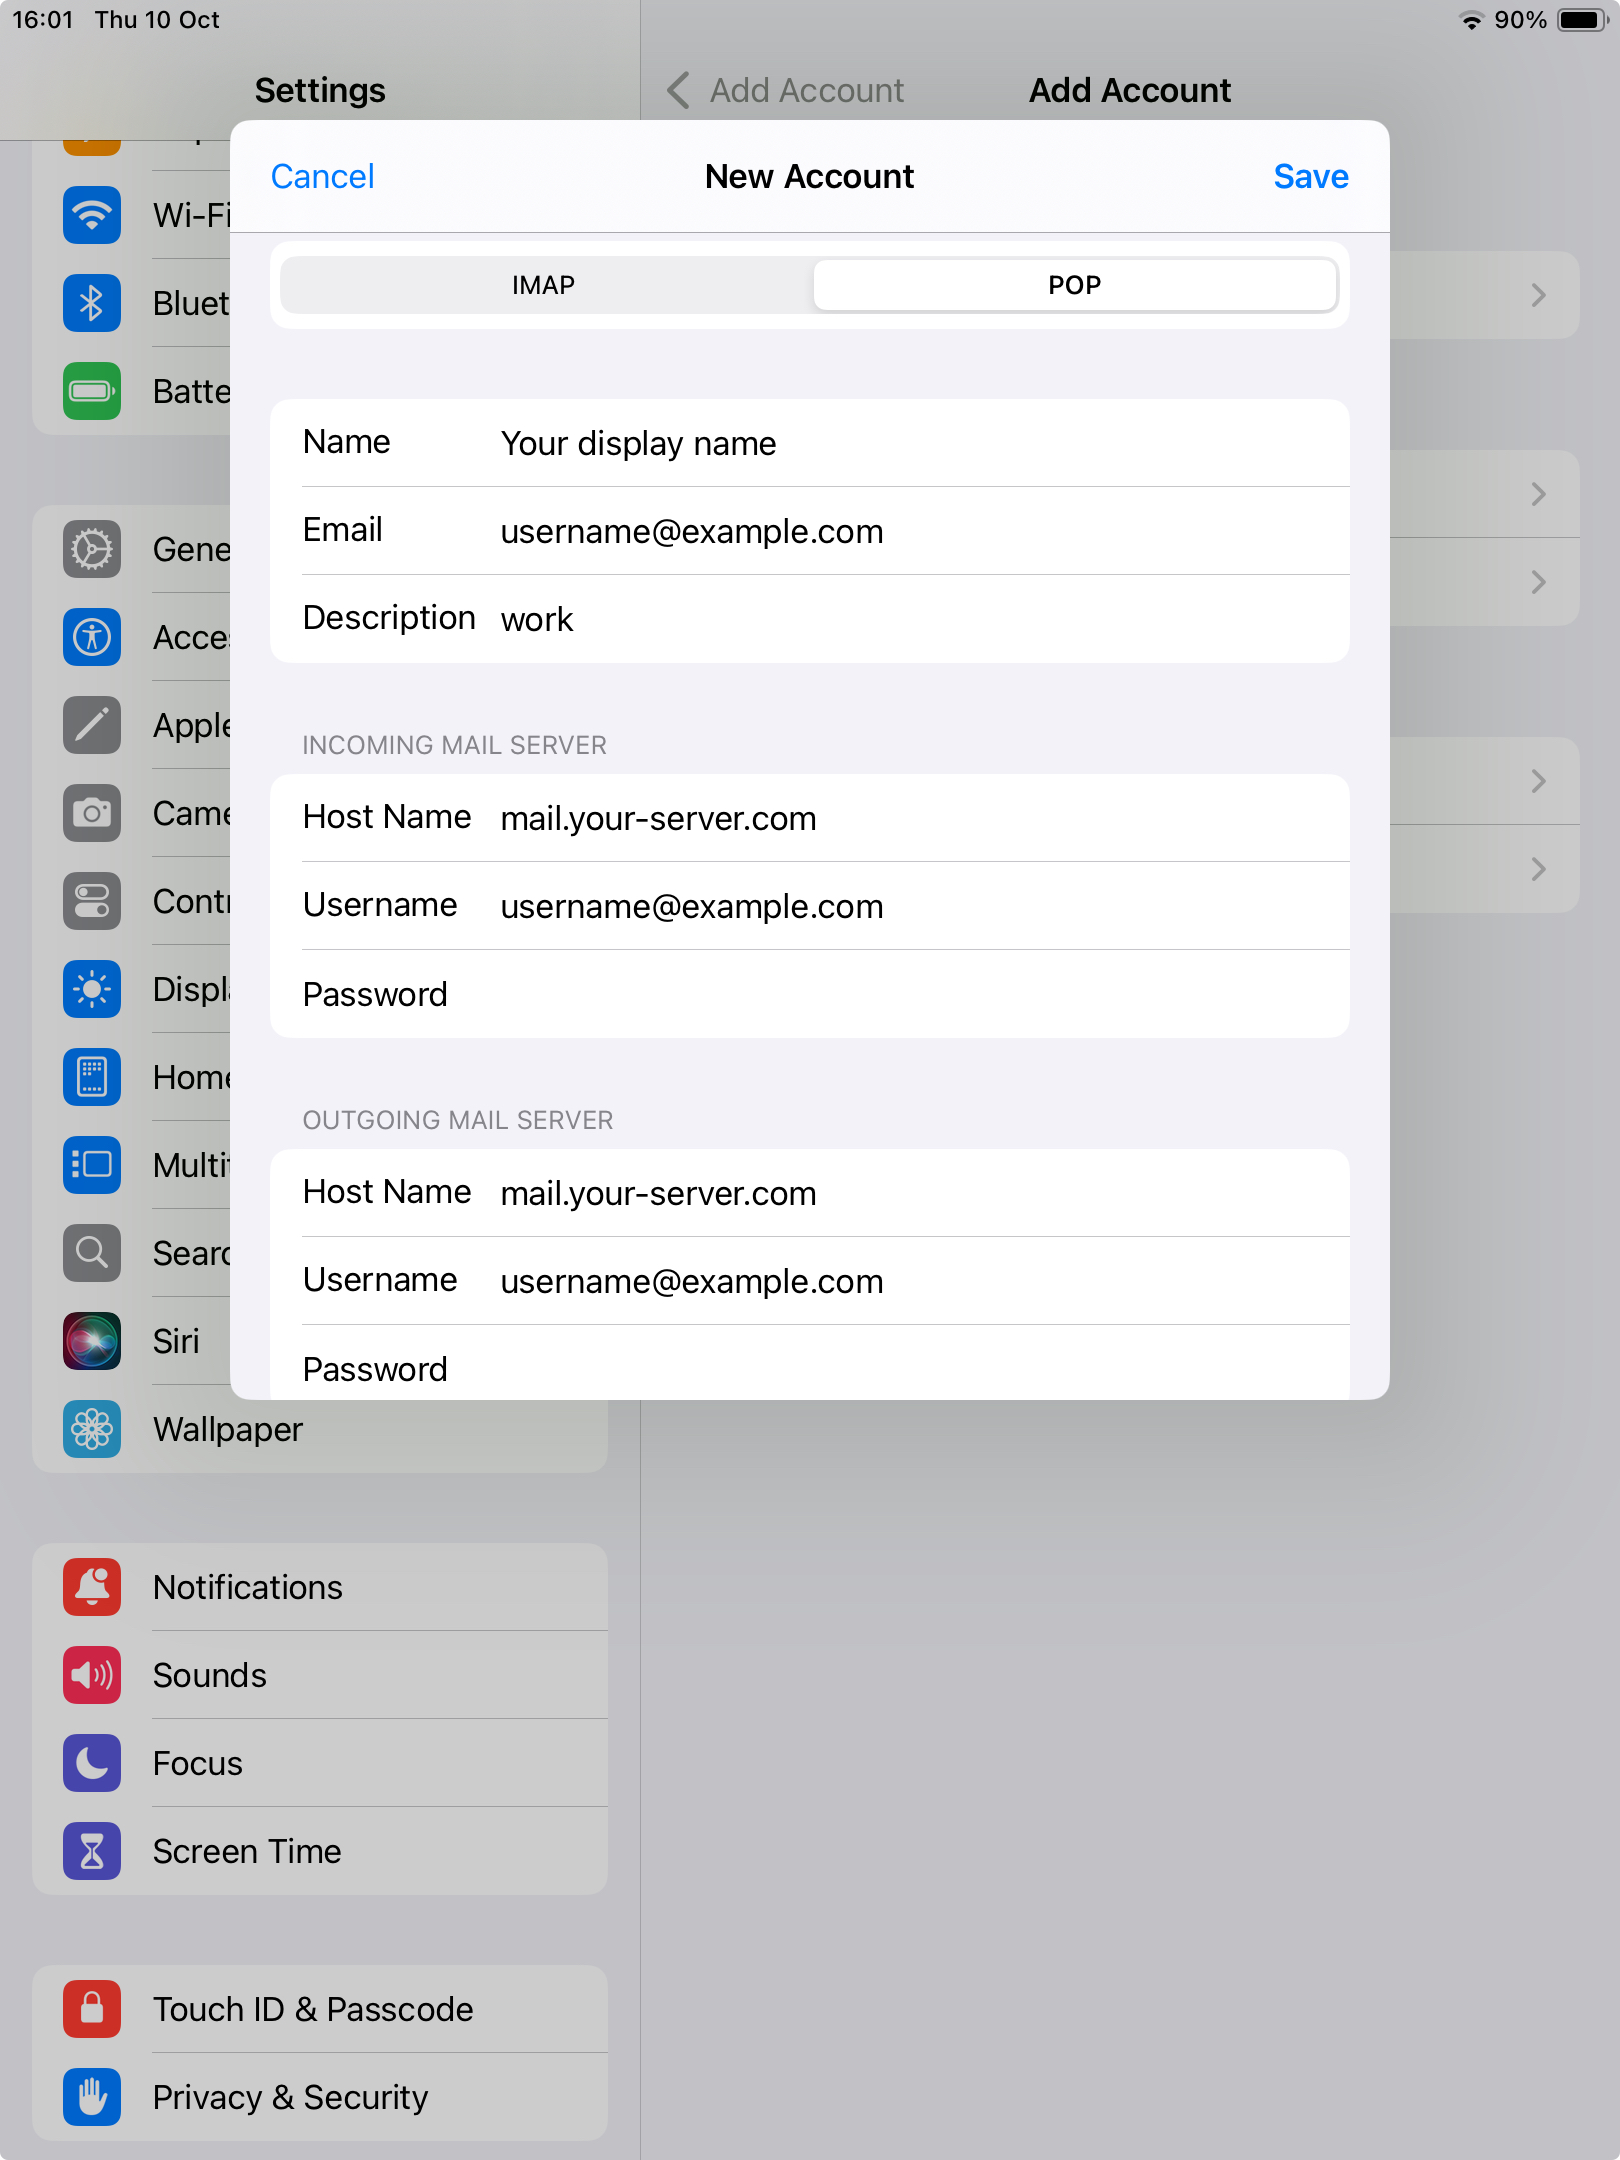Edit the outgoing server Host Name field
Screen dimensions: 1620x2160
pos(810,1193)
